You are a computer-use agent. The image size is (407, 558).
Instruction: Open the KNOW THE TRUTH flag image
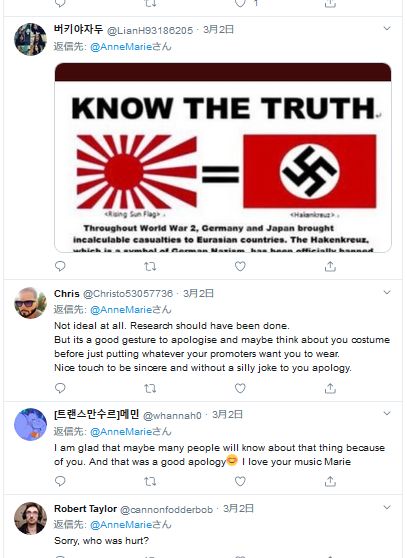click(x=223, y=158)
